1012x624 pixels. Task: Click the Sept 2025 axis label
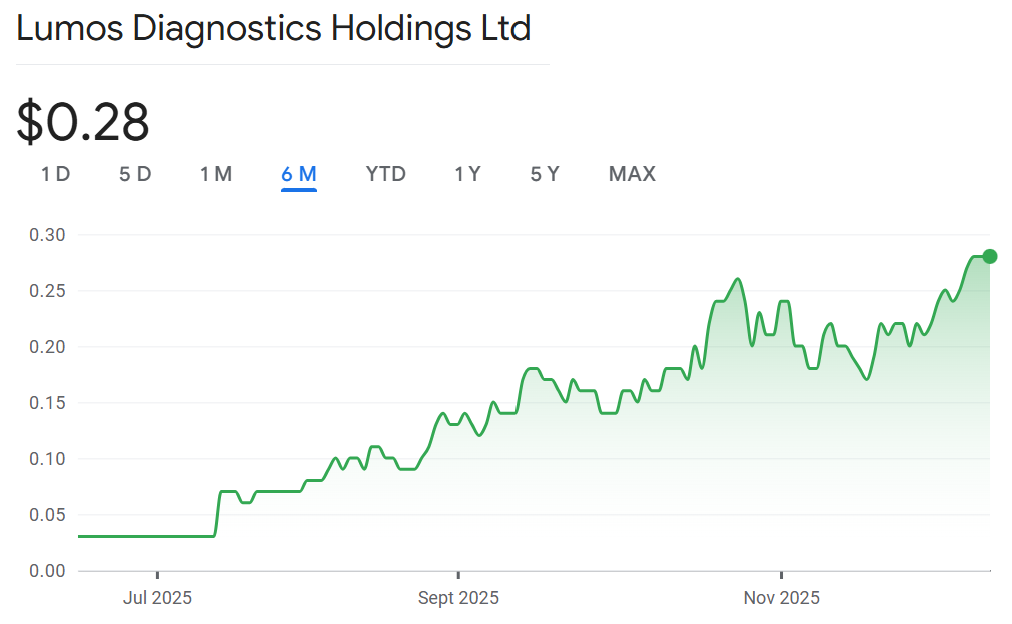(458, 597)
